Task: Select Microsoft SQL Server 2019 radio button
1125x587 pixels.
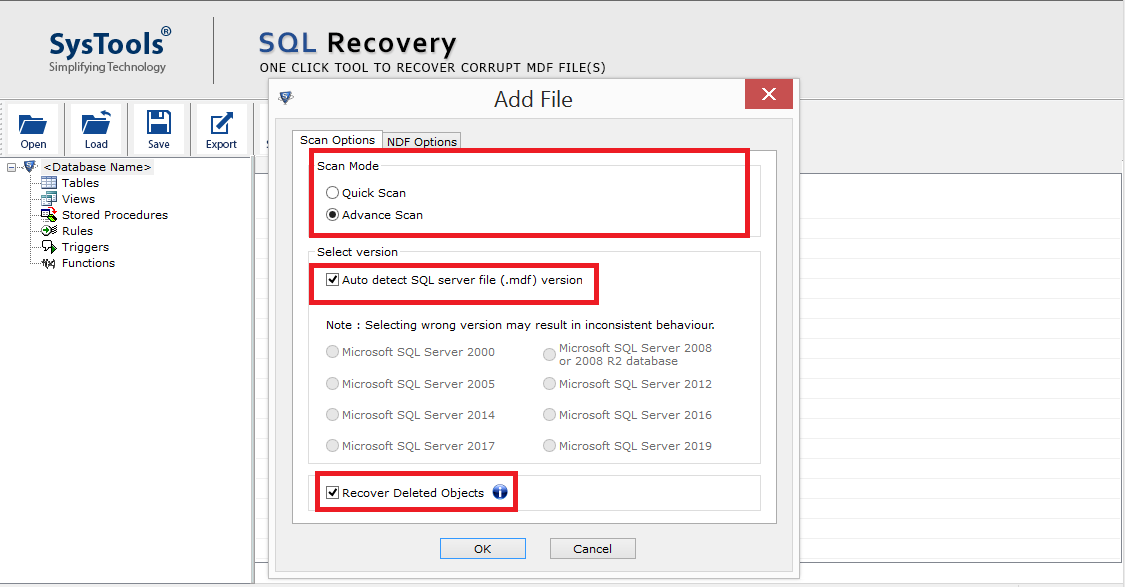Action: point(550,446)
